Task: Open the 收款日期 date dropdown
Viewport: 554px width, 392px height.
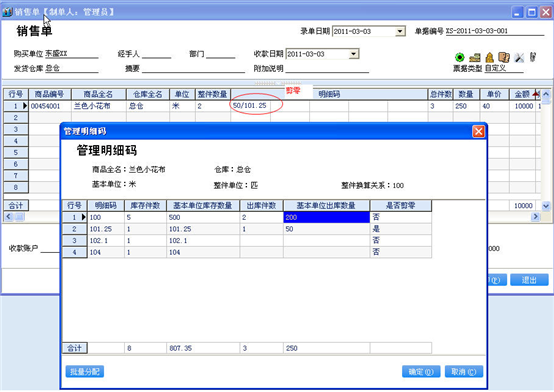Action: [x=353, y=54]
